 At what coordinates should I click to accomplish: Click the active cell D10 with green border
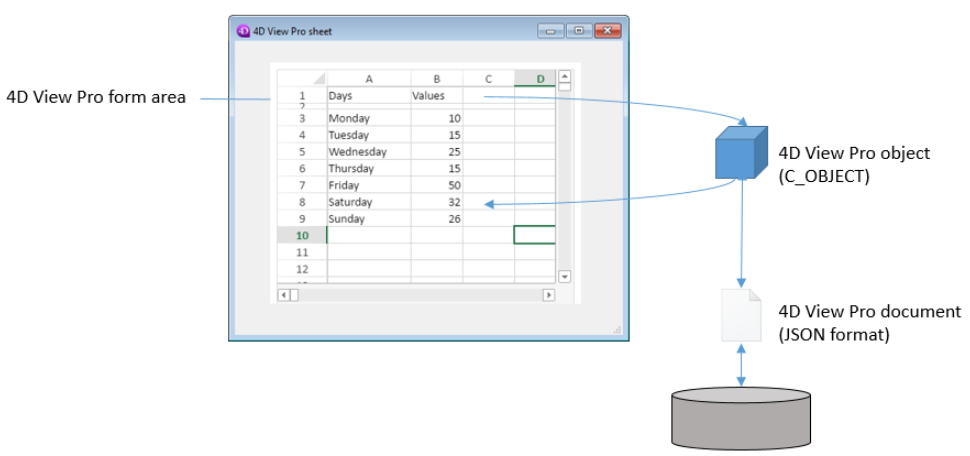point(534,235)
